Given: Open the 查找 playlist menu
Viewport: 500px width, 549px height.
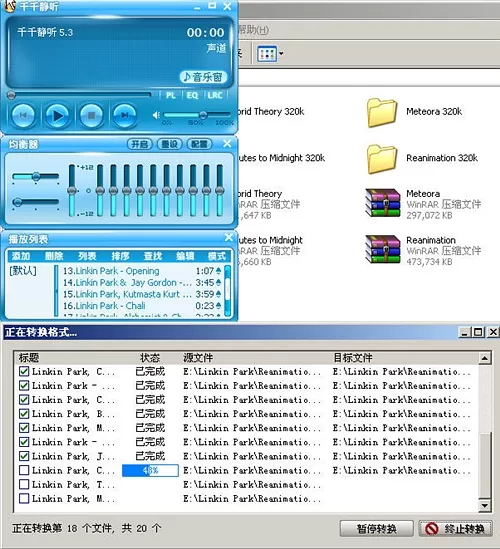Looking at the screenshot, I should click(x=153, y=256).
